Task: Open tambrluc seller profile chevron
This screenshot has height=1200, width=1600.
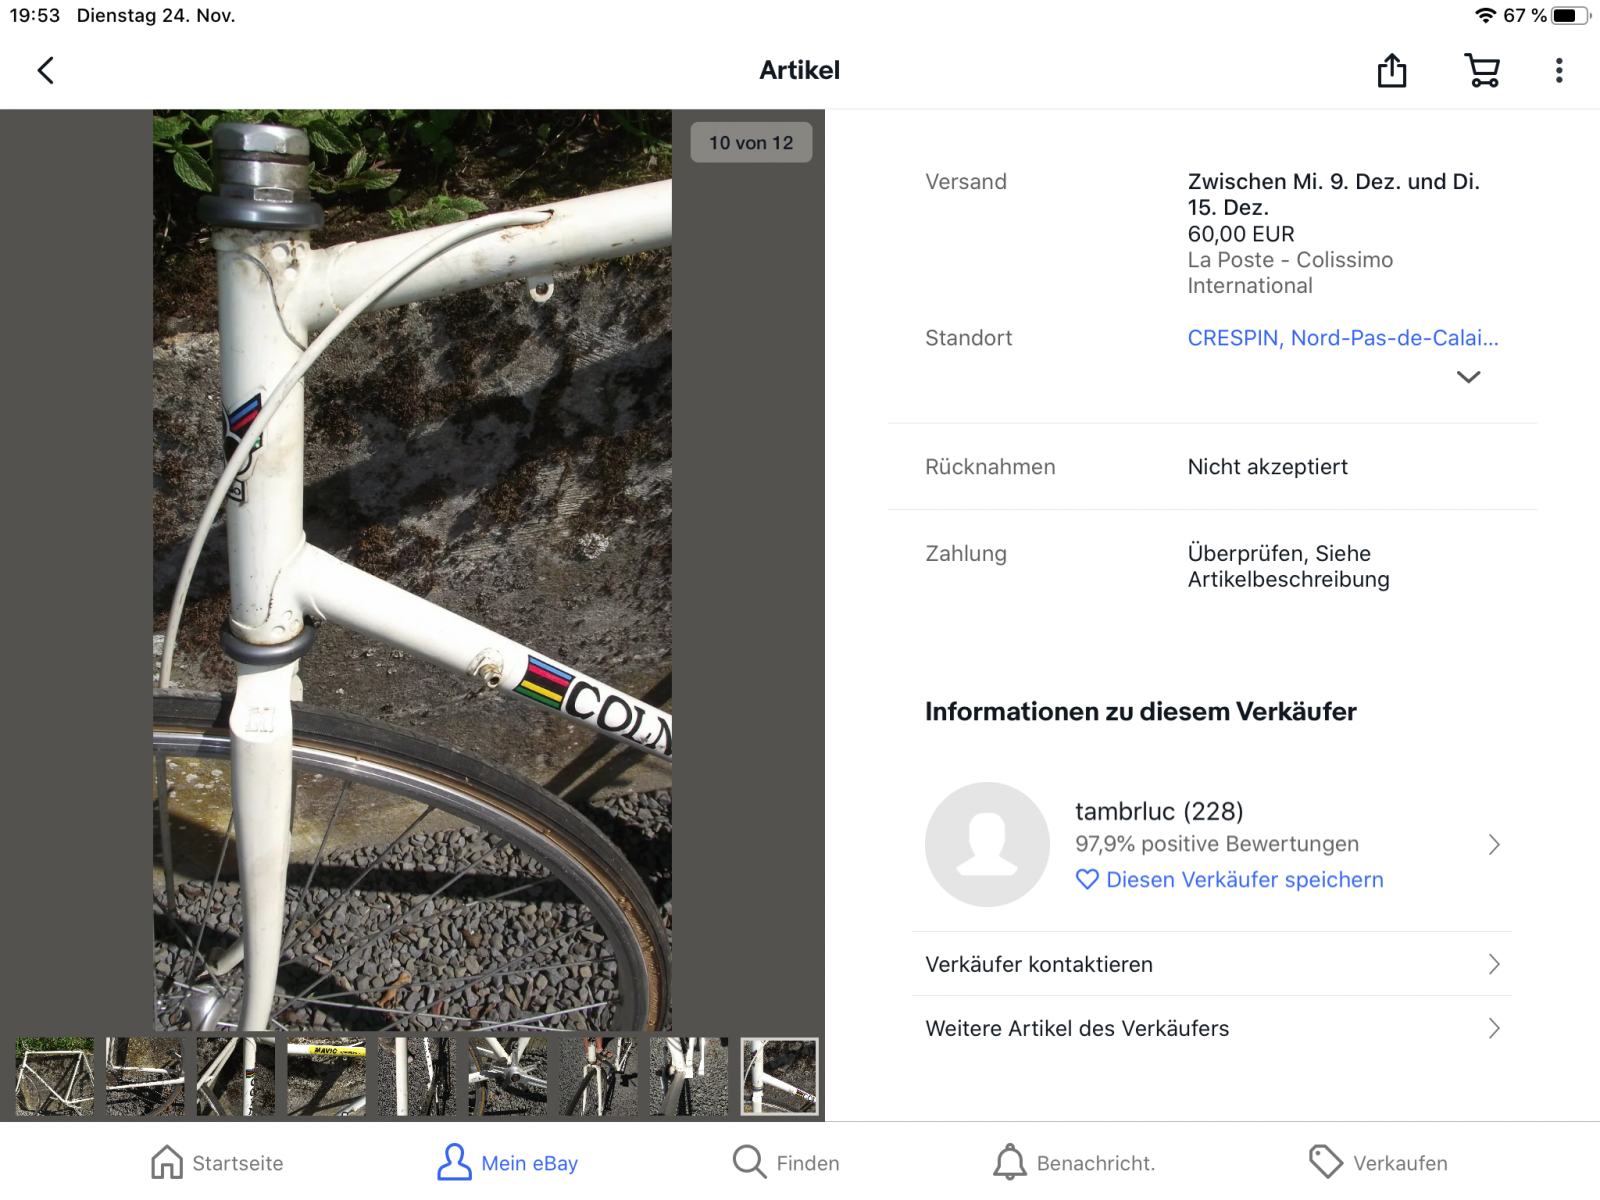Action: click(1493, 844)
